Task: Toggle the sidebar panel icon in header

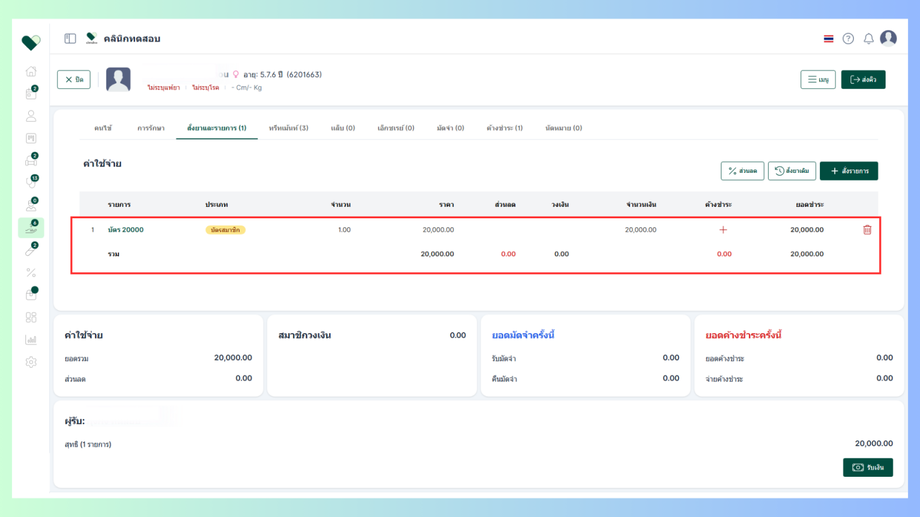Action: [x=70, y=39]
